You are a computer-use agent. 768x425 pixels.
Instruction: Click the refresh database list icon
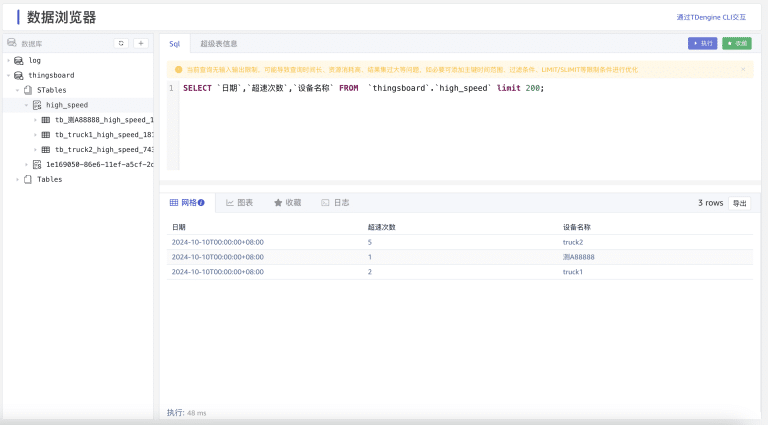(x=121, y=44)
